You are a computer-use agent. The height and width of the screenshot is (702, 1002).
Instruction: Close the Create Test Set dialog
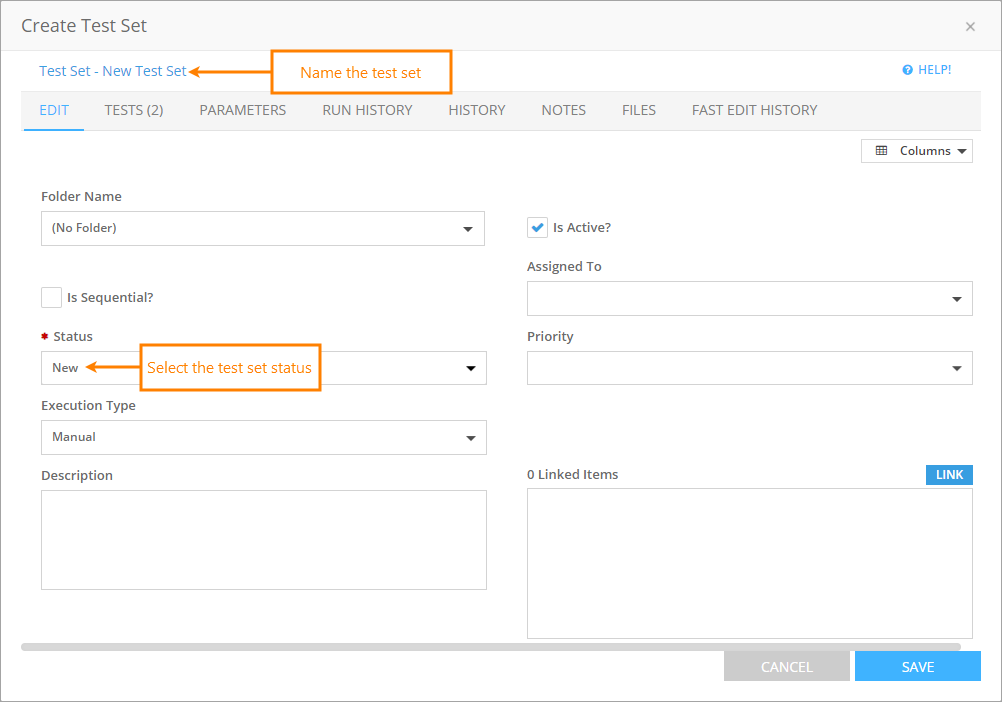(x=970, y=26)
